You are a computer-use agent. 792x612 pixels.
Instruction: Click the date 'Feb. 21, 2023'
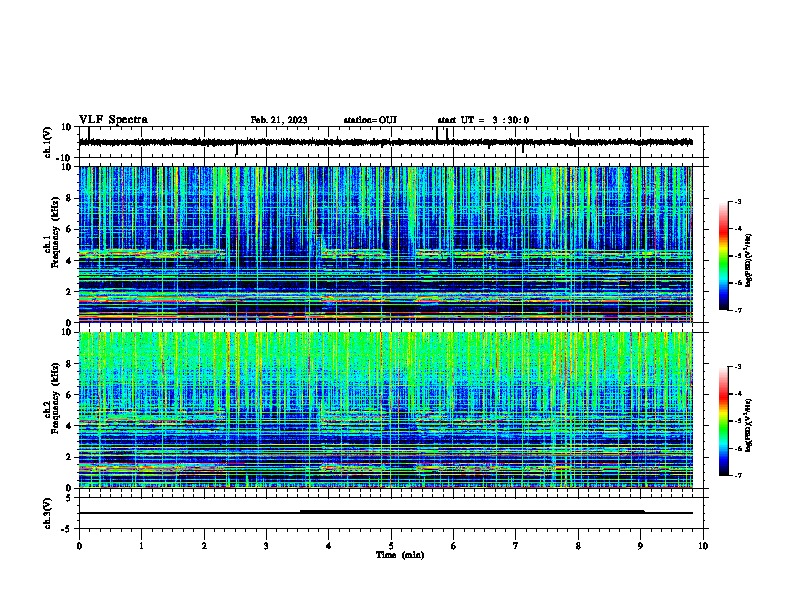click(279, 120)
